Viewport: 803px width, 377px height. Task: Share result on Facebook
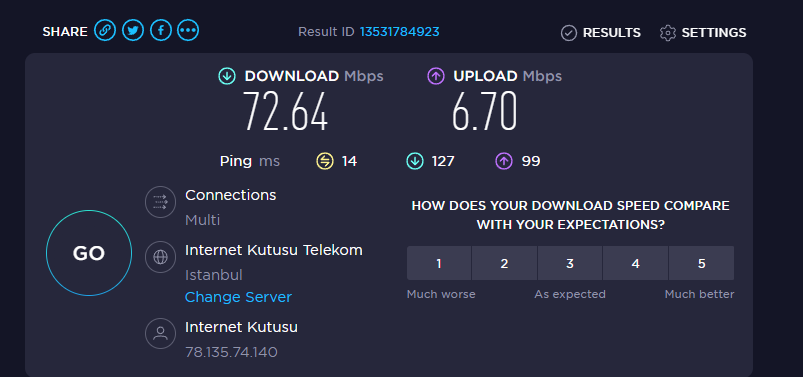pos(160,31)
